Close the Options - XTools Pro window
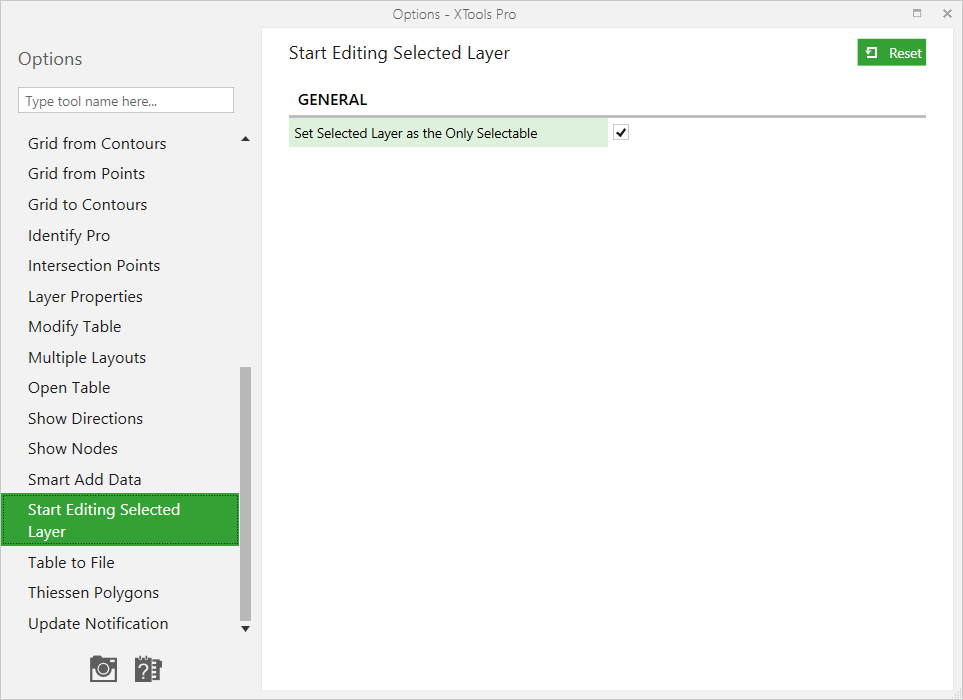Viewport: 963px width, 700px height. 947,13
